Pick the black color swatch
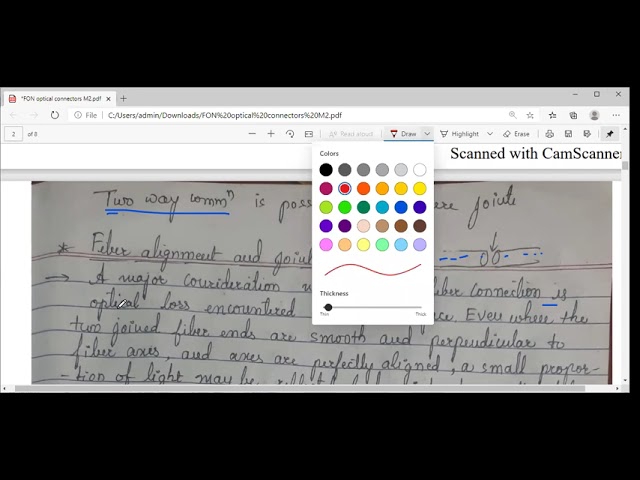The height and width of the screenshot is (480, 640). tap(326, 169)
